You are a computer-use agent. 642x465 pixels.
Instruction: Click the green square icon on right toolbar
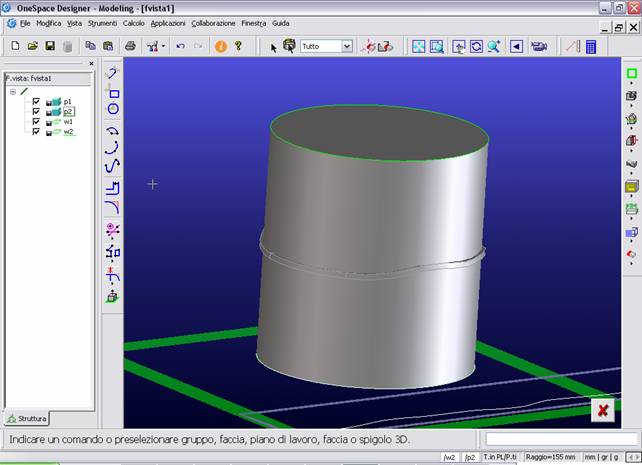(632, 73)
